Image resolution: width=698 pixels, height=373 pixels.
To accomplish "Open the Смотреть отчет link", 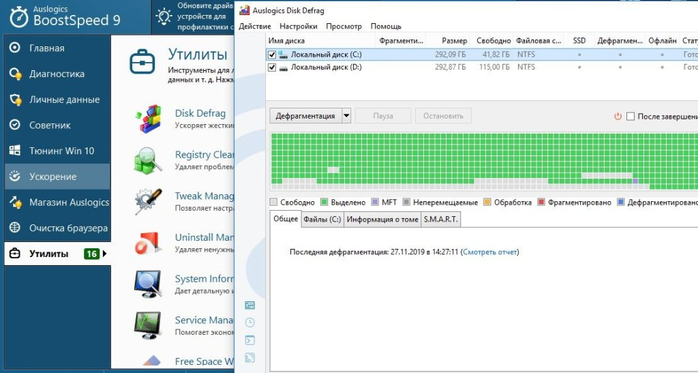I will pos(490,252).
